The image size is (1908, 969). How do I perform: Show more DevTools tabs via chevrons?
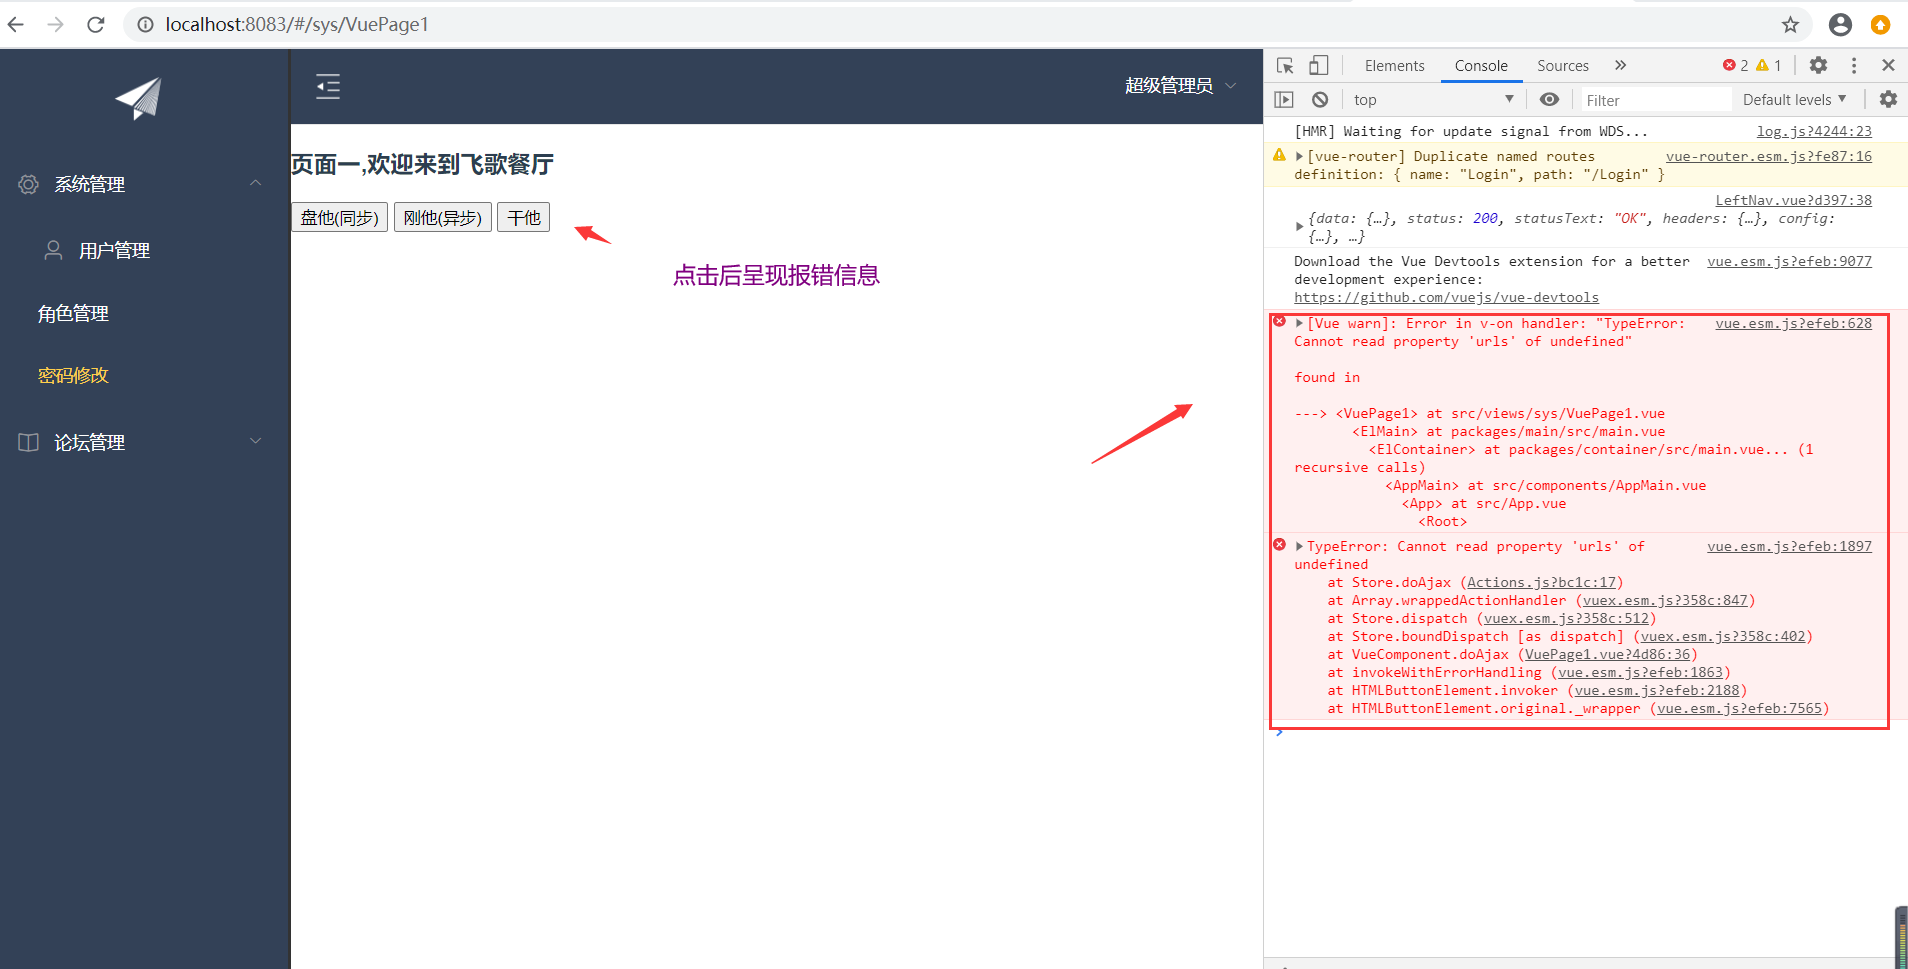pyautogui.click(x=1620, y=65)
